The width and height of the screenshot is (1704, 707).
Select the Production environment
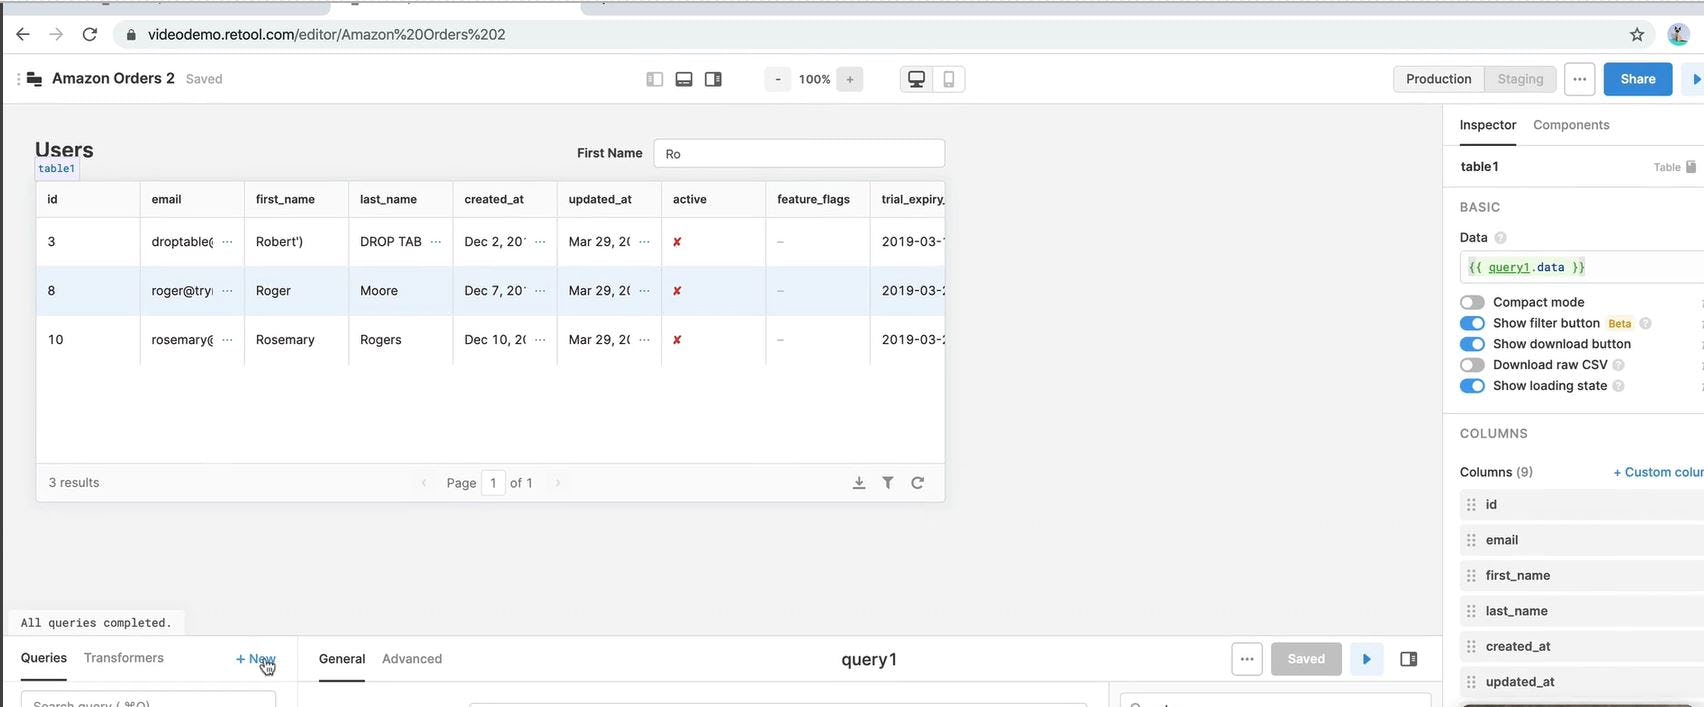[1438, 79]
